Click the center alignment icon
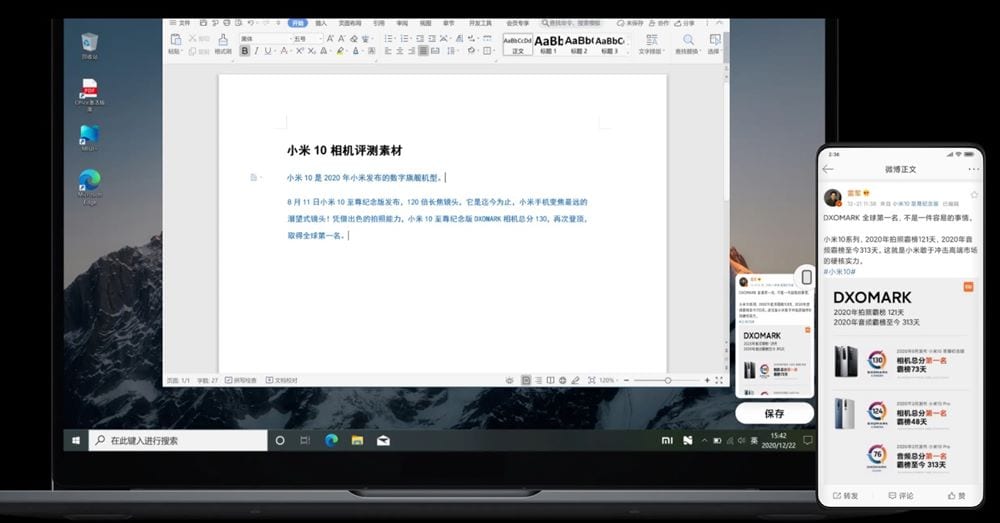This screenshot has width=1000, height=523. pyautogui.click(x=400, y=50)
